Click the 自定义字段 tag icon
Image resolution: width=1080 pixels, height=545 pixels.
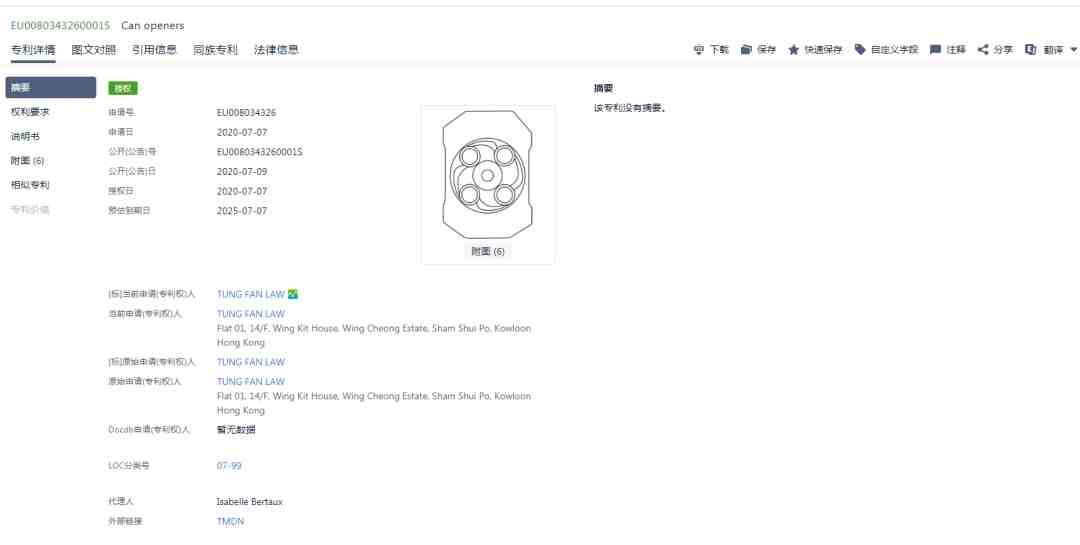[x=860, y=50]
